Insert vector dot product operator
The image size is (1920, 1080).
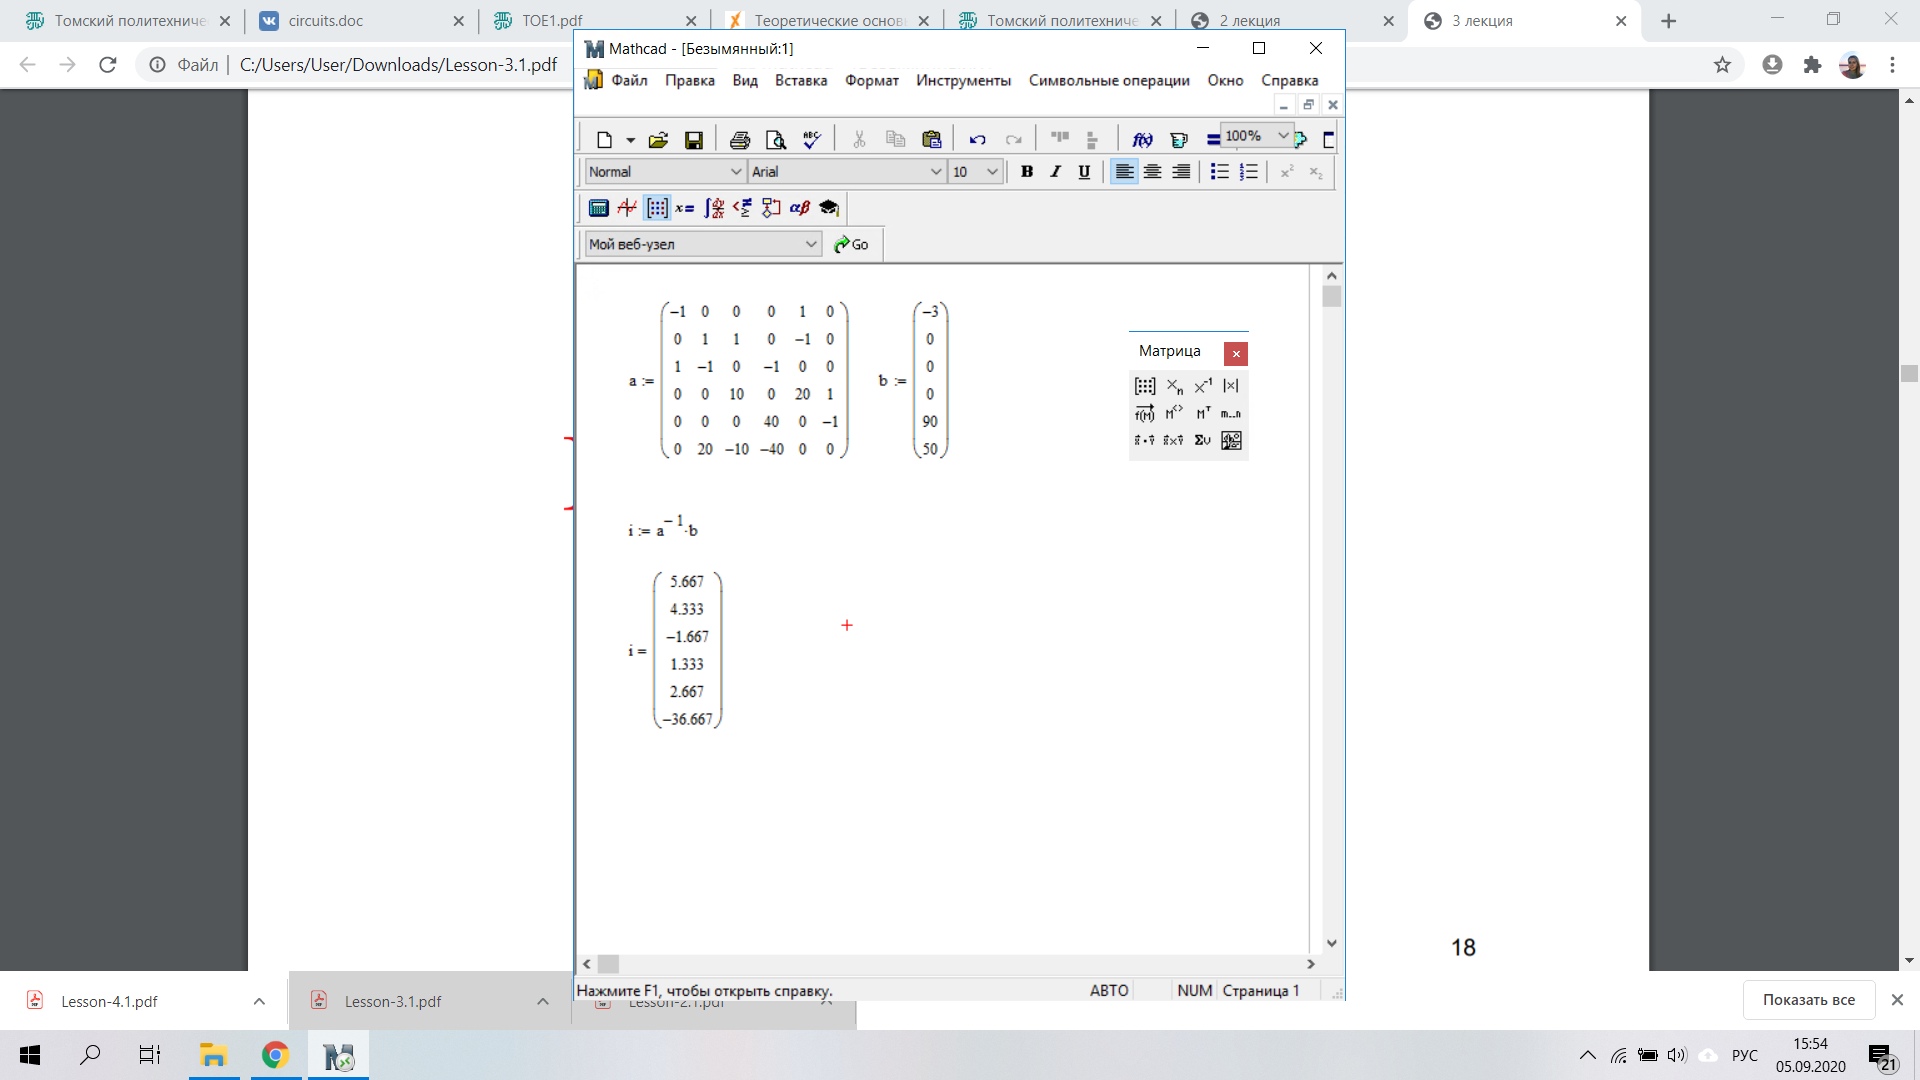click(x=1145, y=440)
